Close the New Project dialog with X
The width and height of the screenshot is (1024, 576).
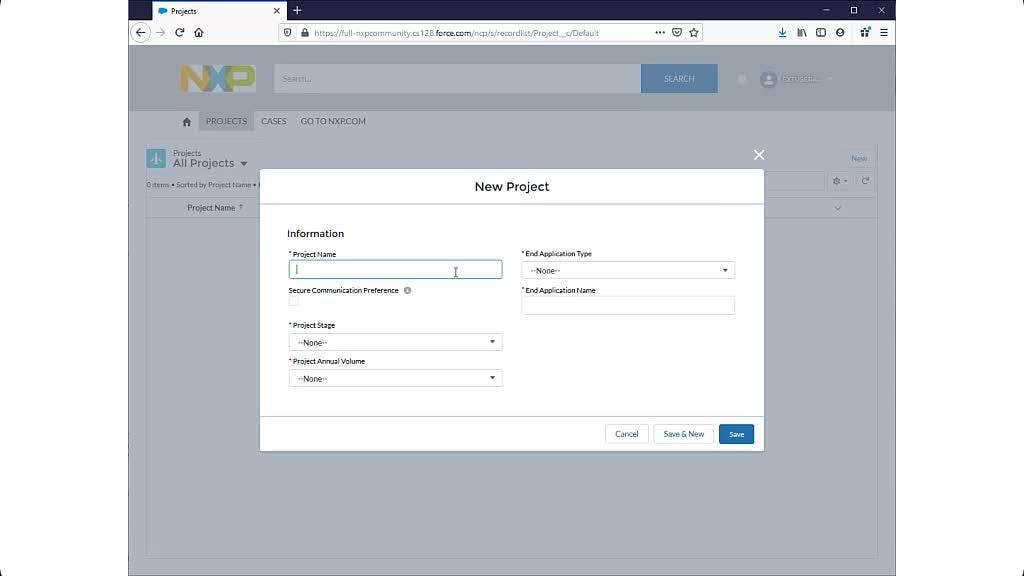point(759,155)
